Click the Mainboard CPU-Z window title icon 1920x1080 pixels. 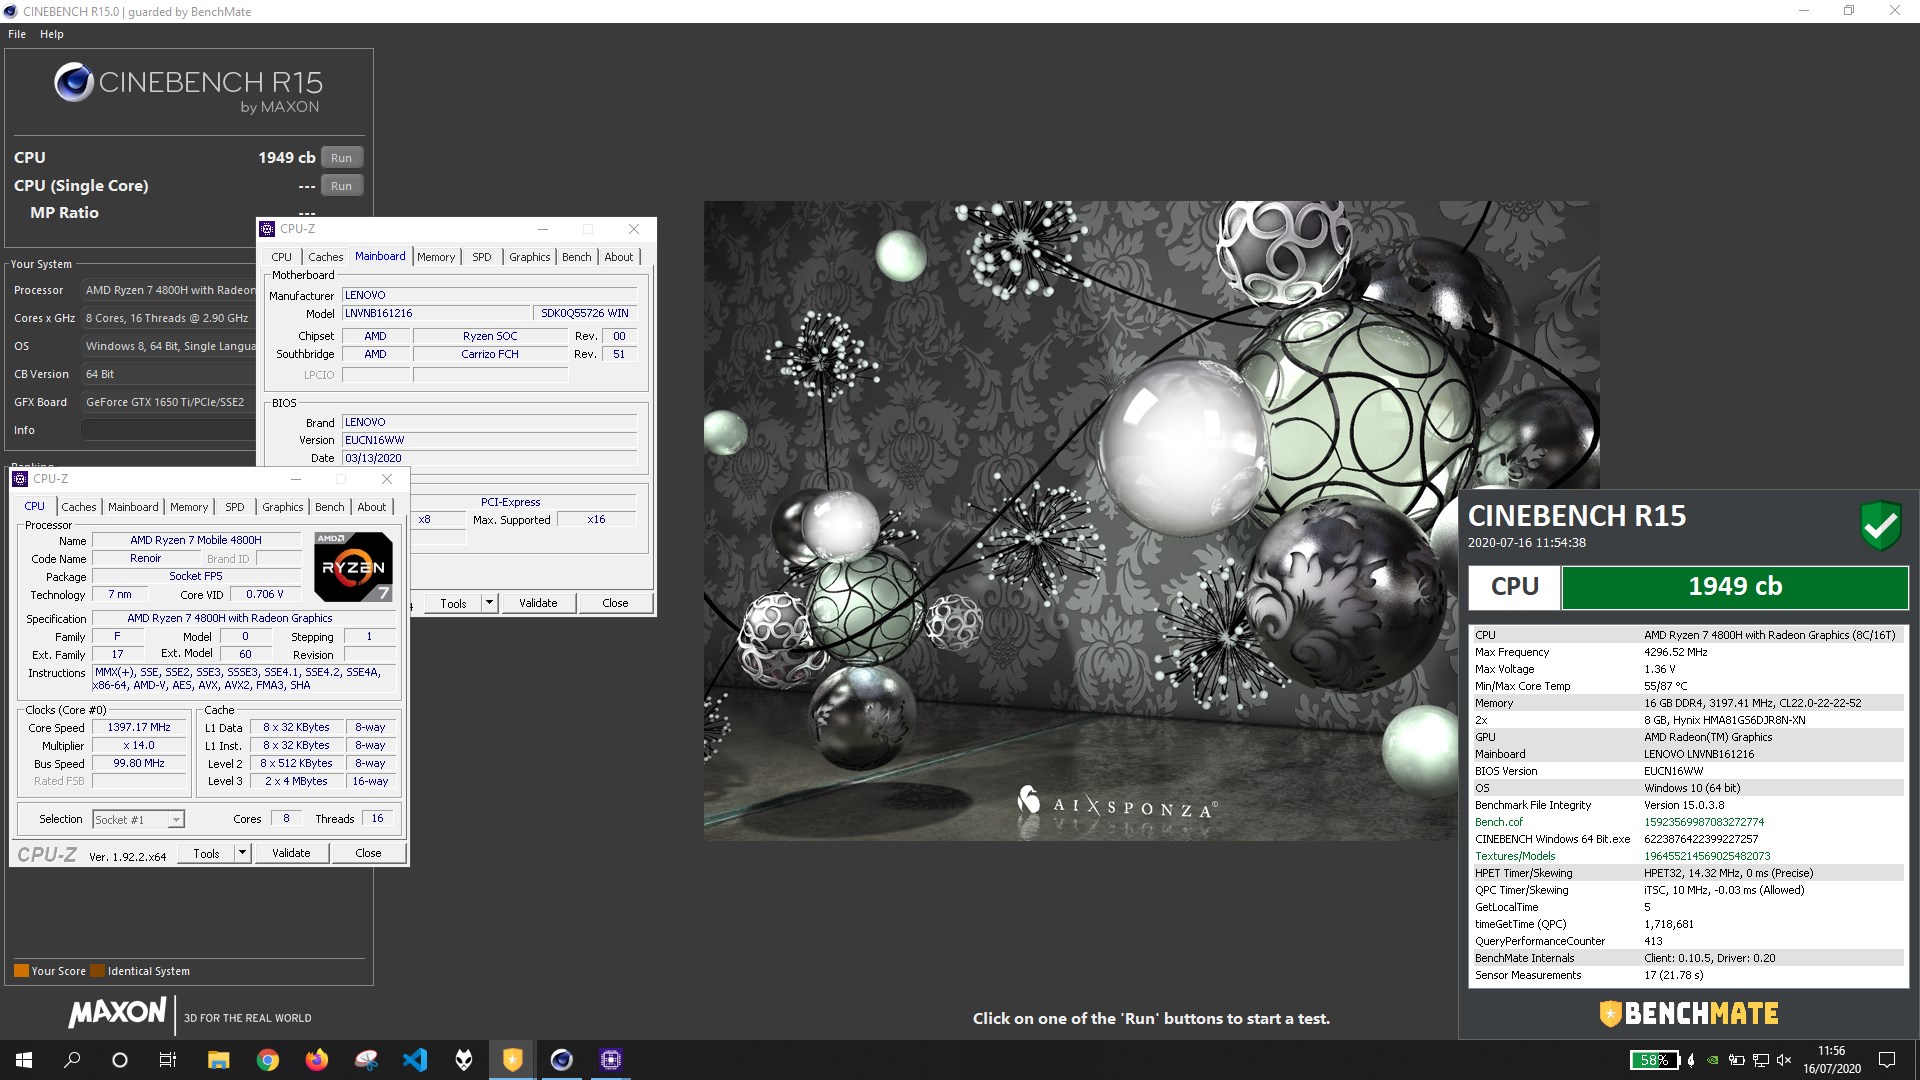pyautogui.click(x=267, y=229)
